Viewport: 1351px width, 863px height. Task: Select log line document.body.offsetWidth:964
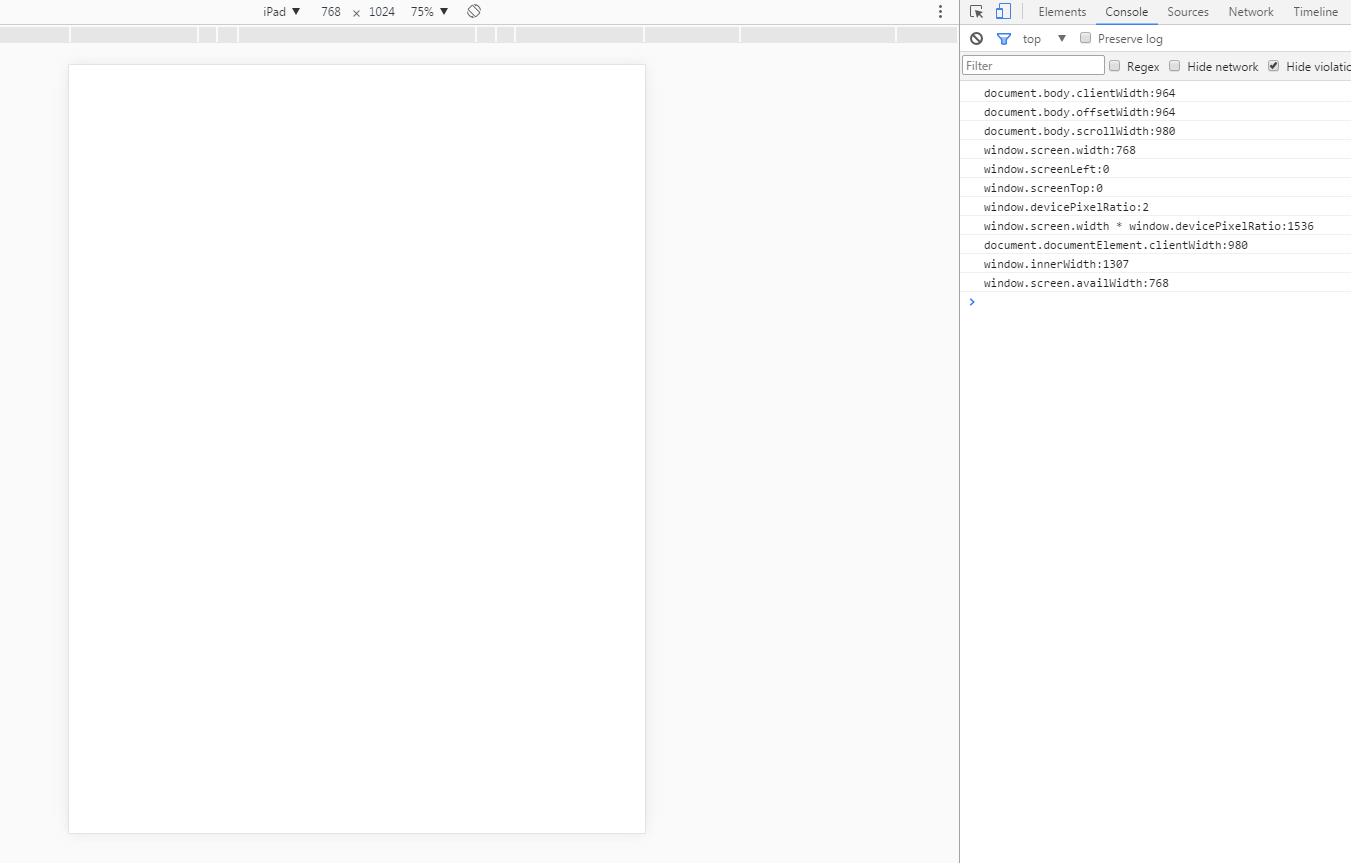1155,112
